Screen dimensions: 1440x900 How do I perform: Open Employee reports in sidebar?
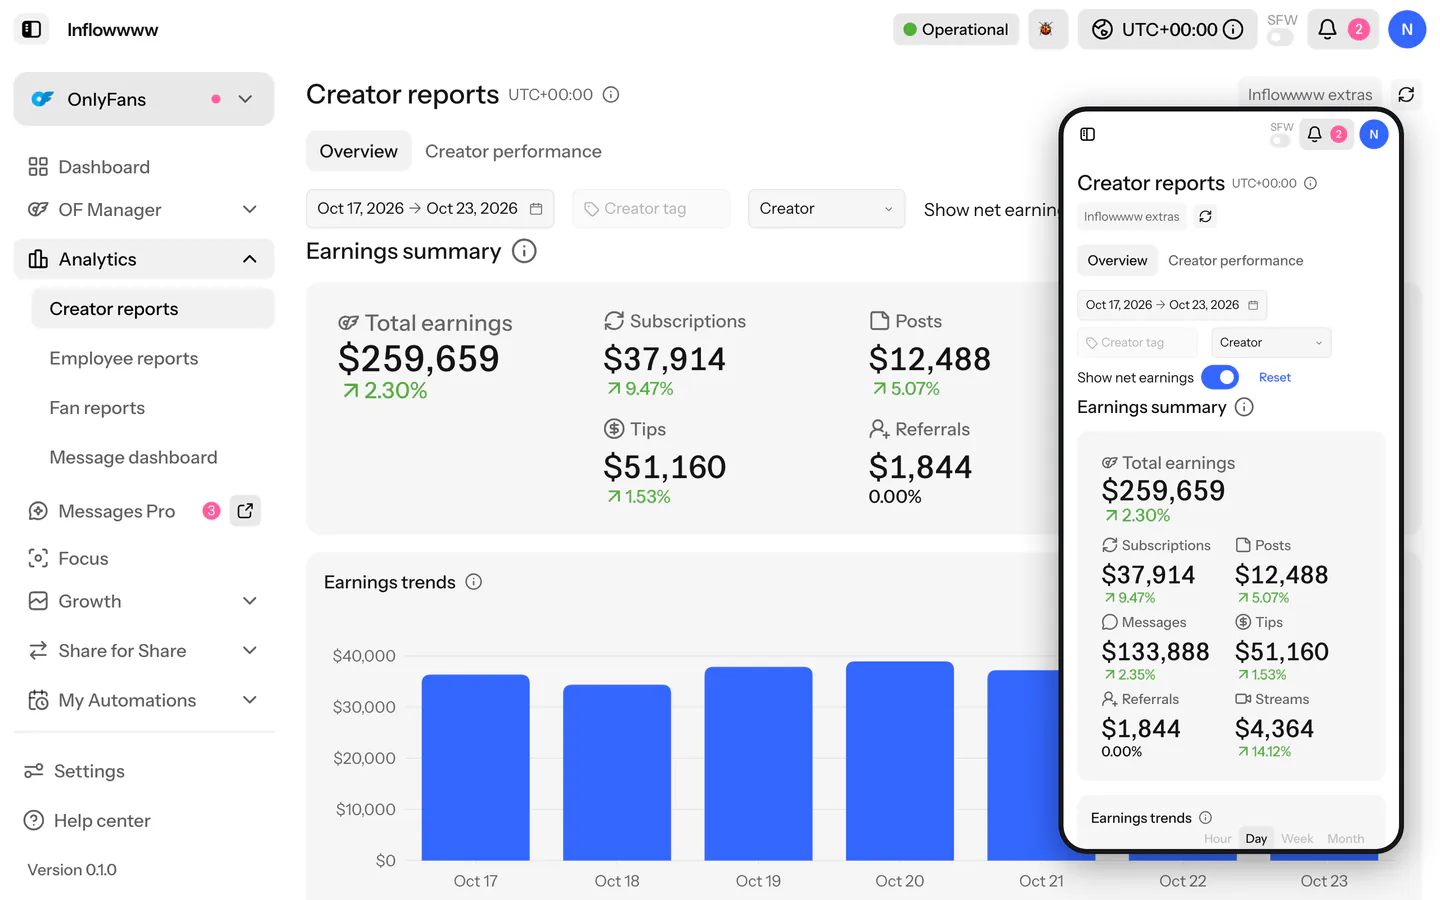124,358
